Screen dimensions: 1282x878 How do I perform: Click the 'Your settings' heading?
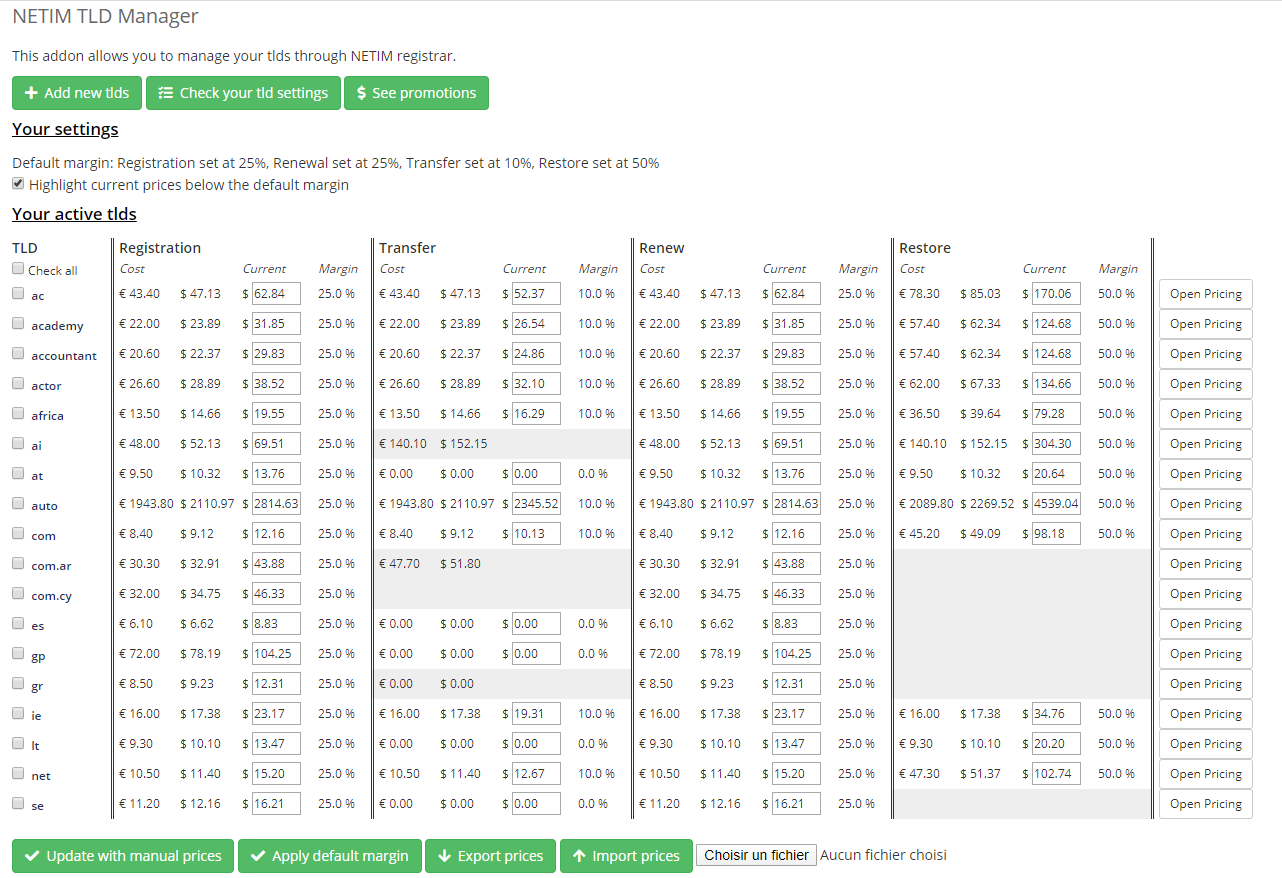point(65,129)
